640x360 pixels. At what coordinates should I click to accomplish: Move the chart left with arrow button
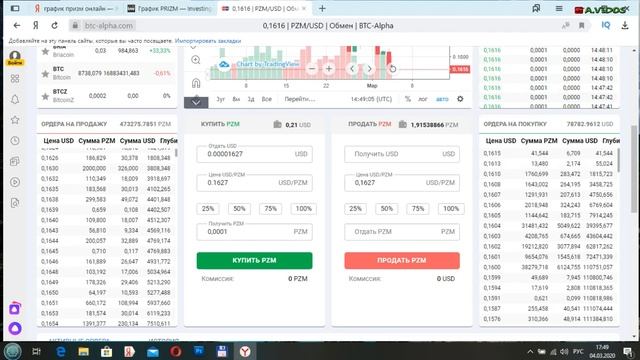[352, 69]
